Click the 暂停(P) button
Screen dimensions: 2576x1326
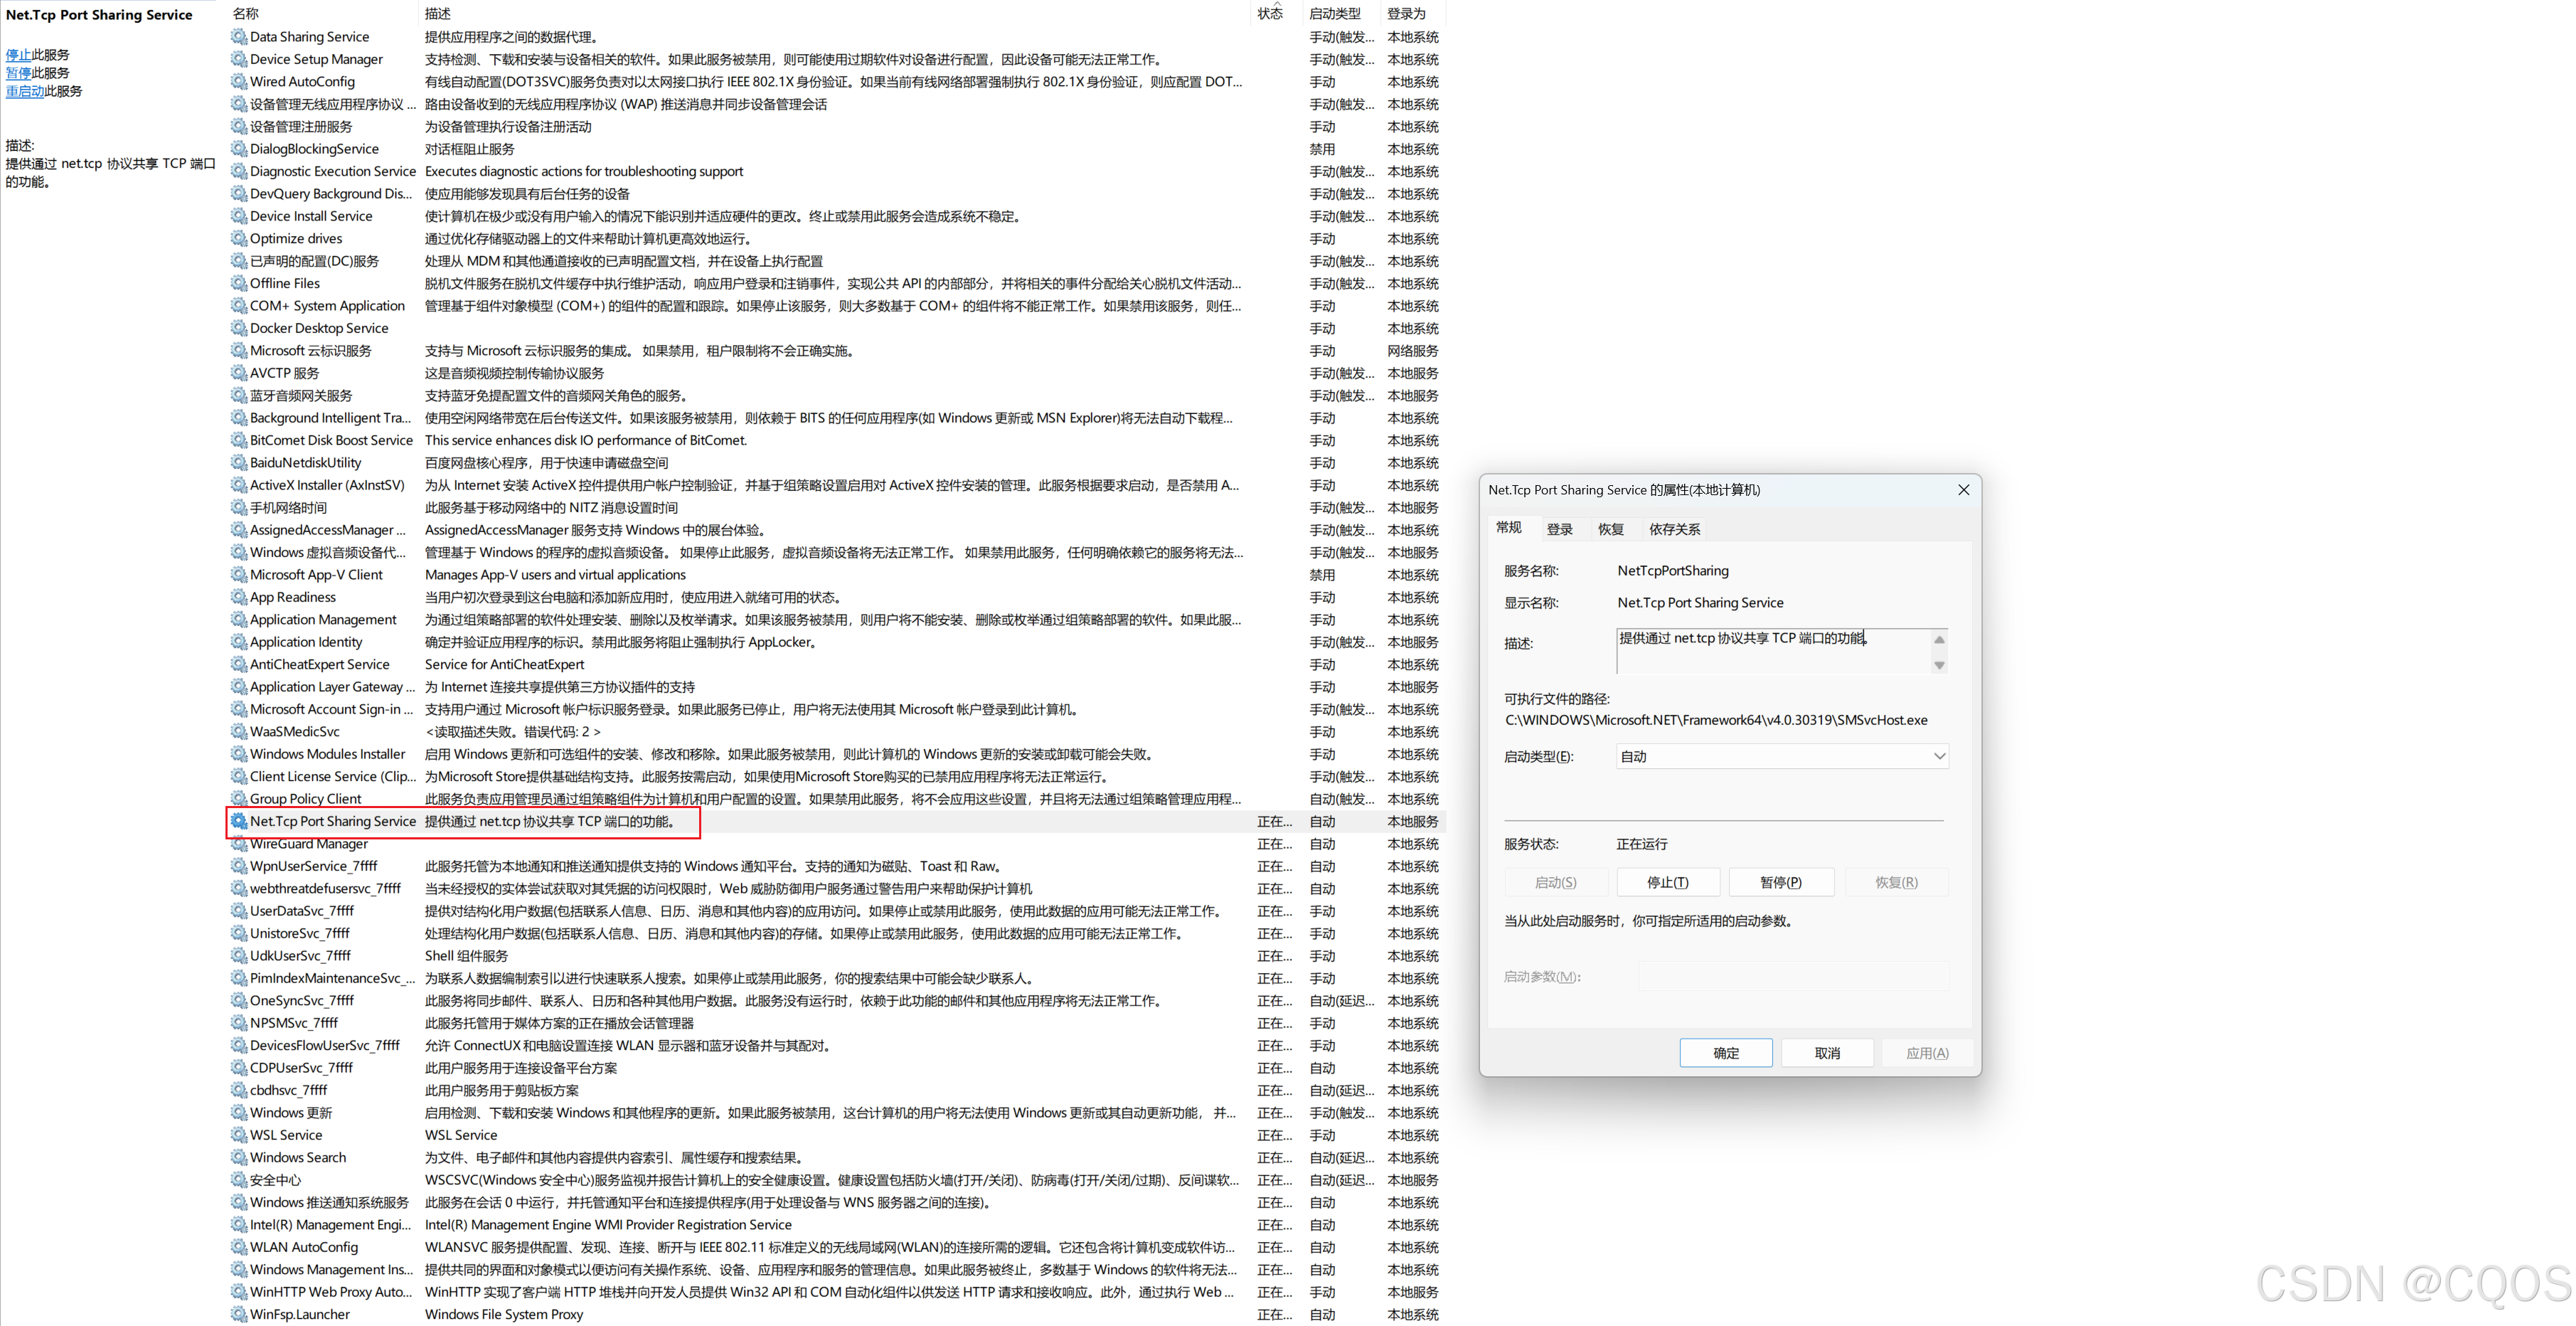coord(1780,882)
